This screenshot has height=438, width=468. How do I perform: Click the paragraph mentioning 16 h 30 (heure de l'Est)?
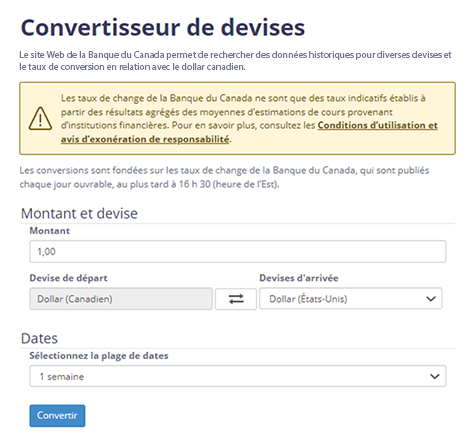coord(224,177)
